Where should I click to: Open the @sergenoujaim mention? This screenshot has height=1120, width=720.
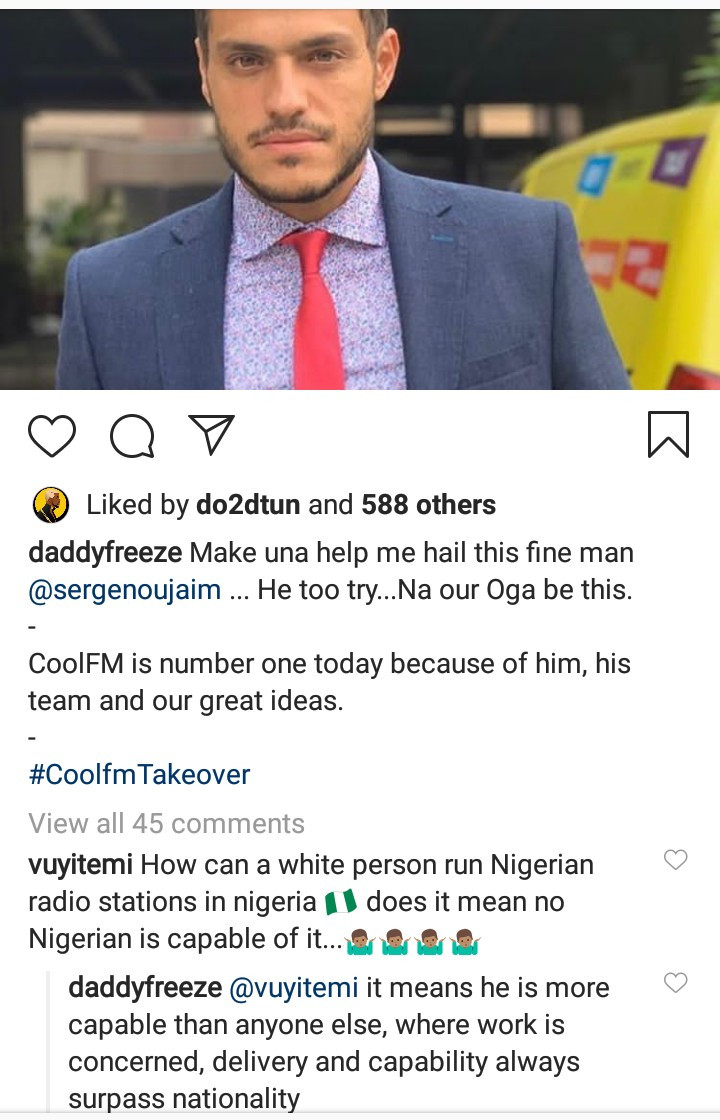click(x=125, y=589)
